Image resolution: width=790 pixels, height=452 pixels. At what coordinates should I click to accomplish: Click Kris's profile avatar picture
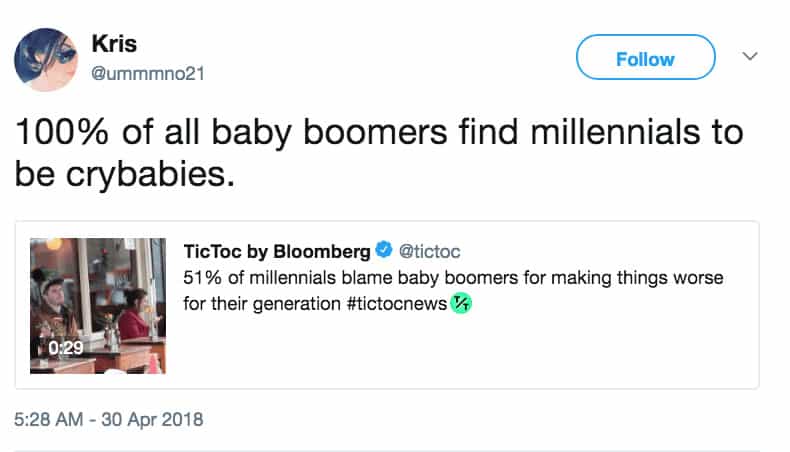point(47,58)
